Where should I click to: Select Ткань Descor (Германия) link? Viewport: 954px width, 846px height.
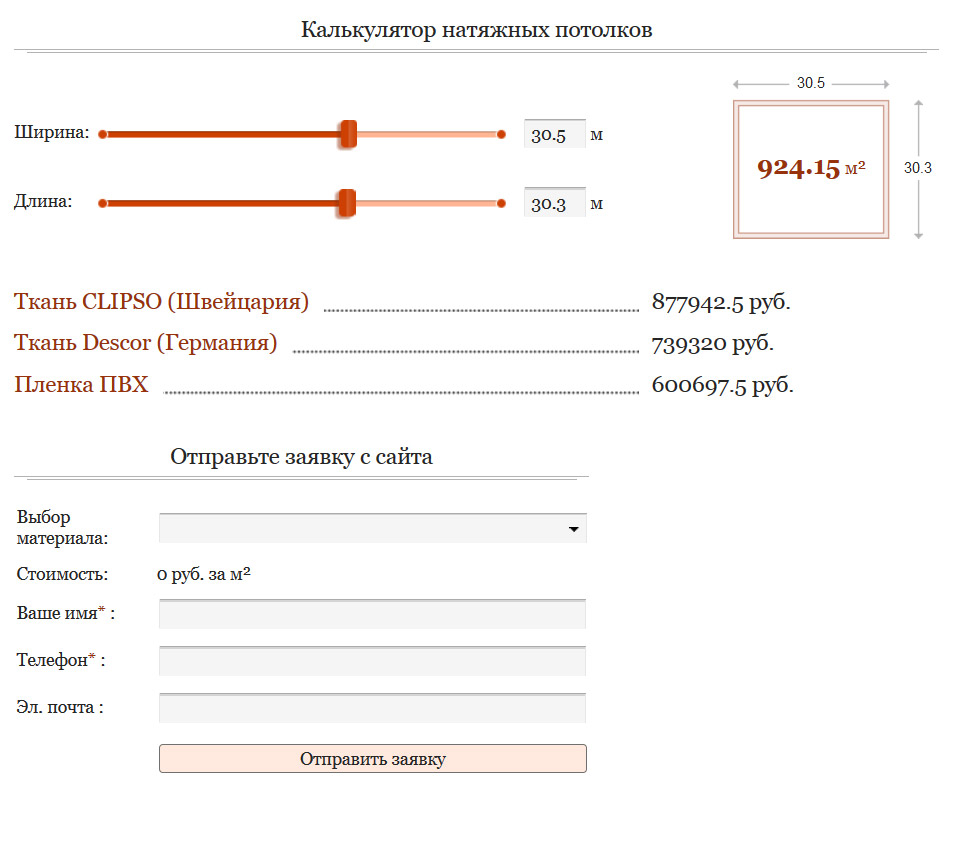[145, 343]
